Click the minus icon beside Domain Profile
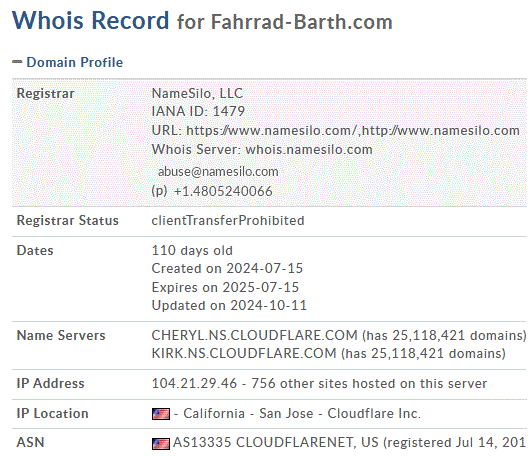Screen dimensions: 528x456 pyautogui.click(x=17, y=62)
